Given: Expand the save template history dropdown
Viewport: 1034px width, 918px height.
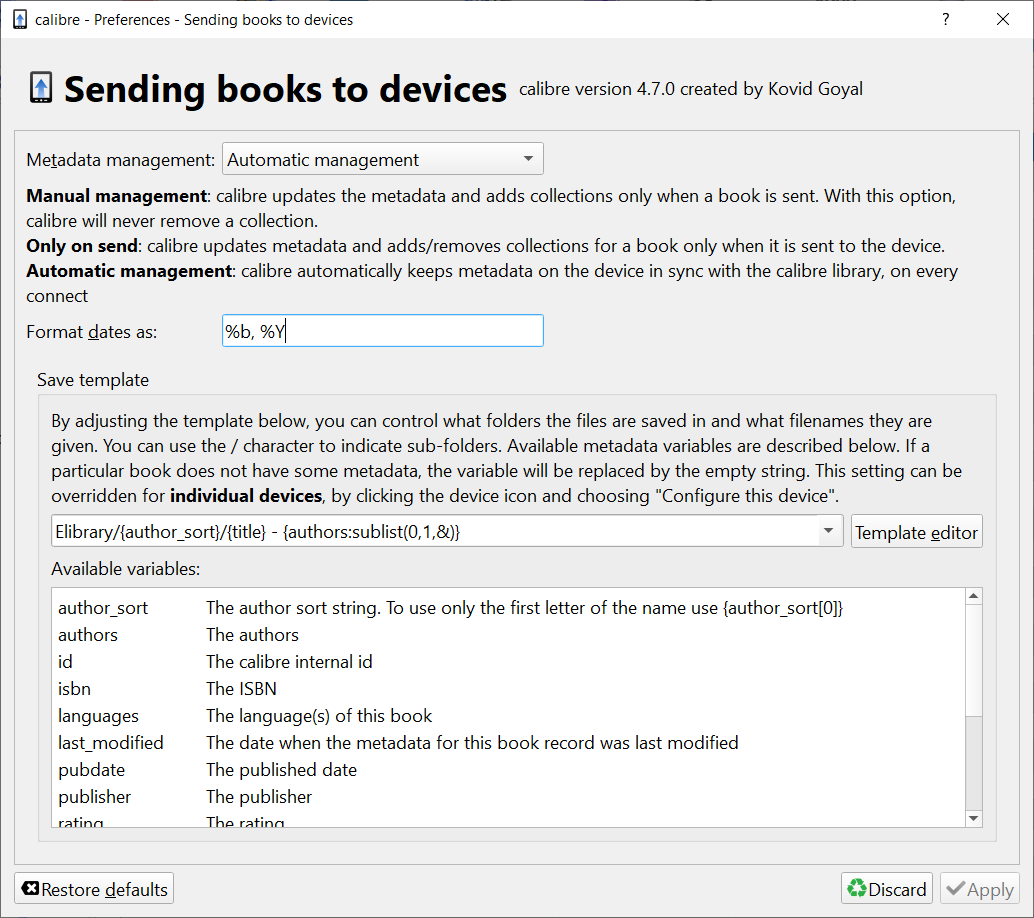Looking at the screenshot, I should pos(829,532).
